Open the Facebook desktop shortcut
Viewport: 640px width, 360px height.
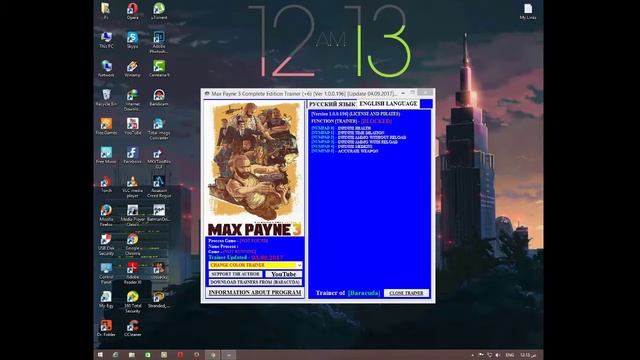tap(132, 155)
